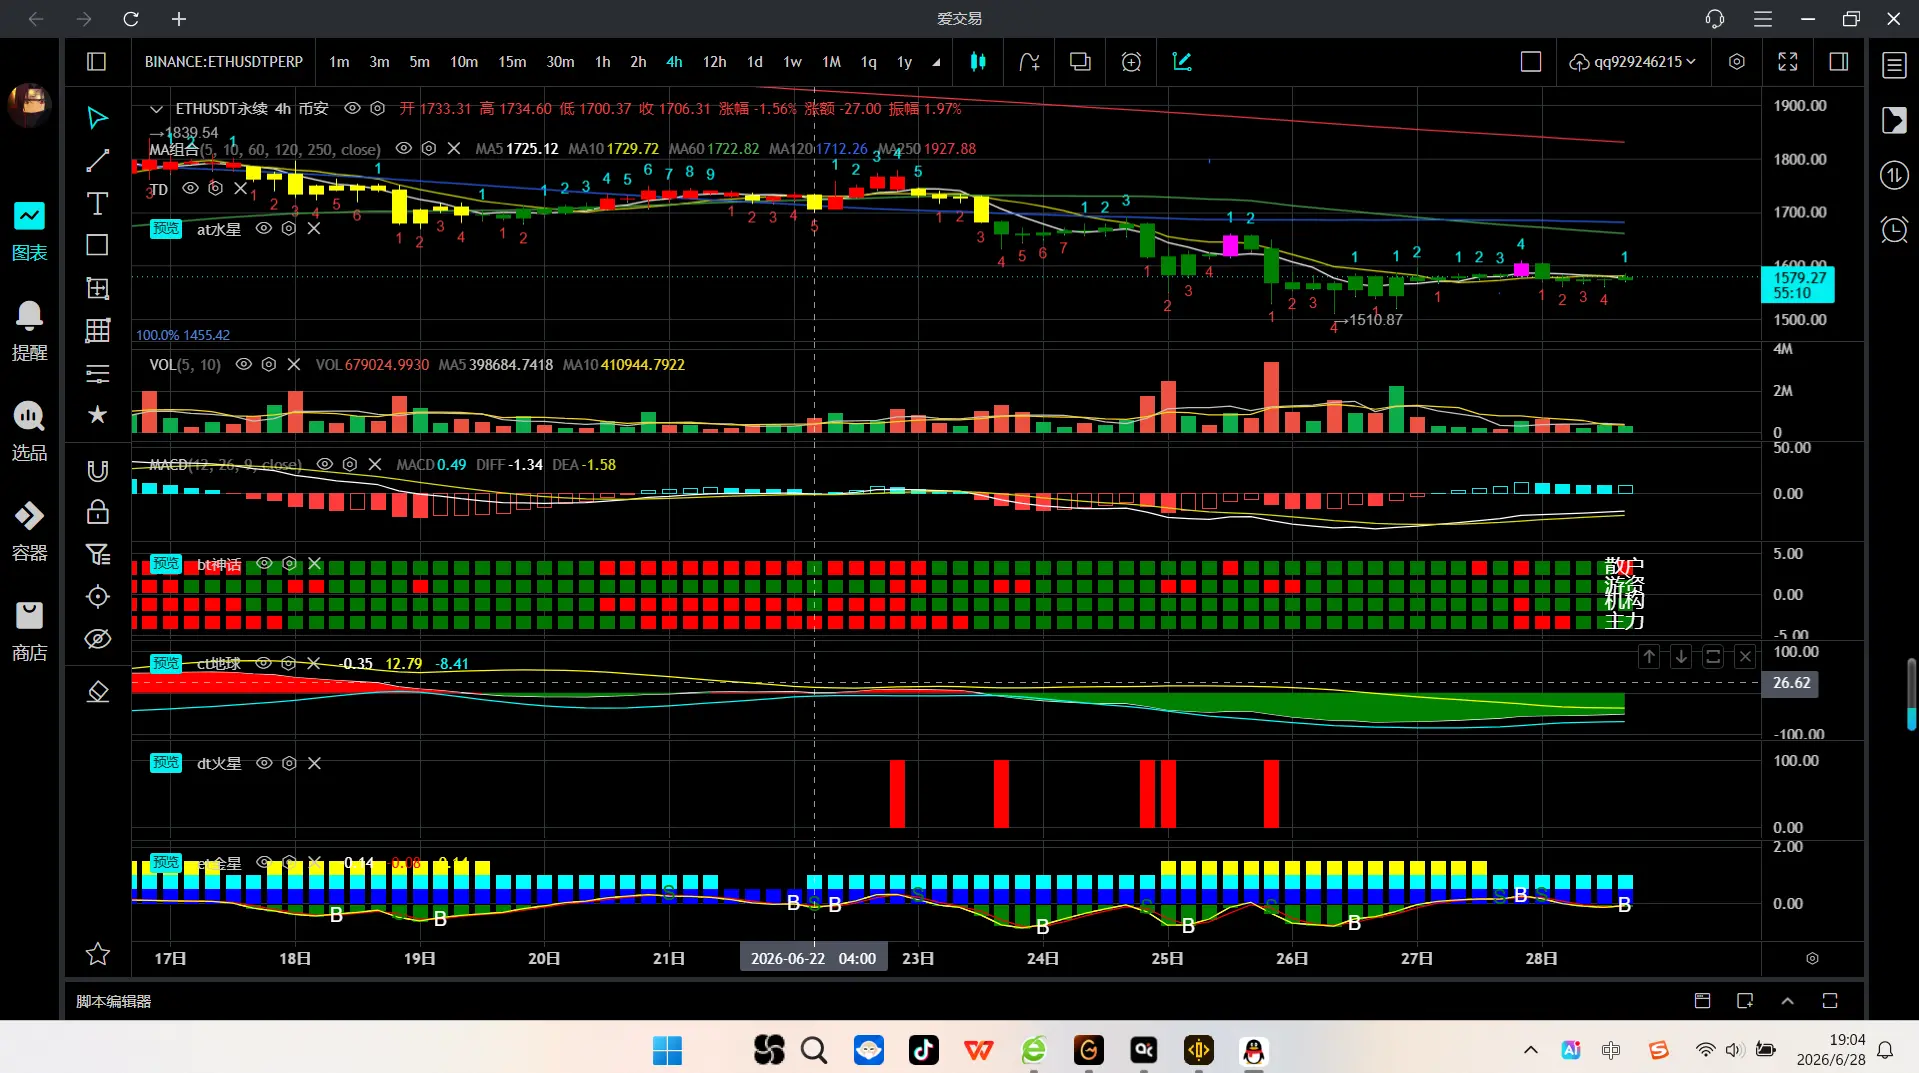
Task: Switch to the 1d timeframe
Action: pos(755,62)
